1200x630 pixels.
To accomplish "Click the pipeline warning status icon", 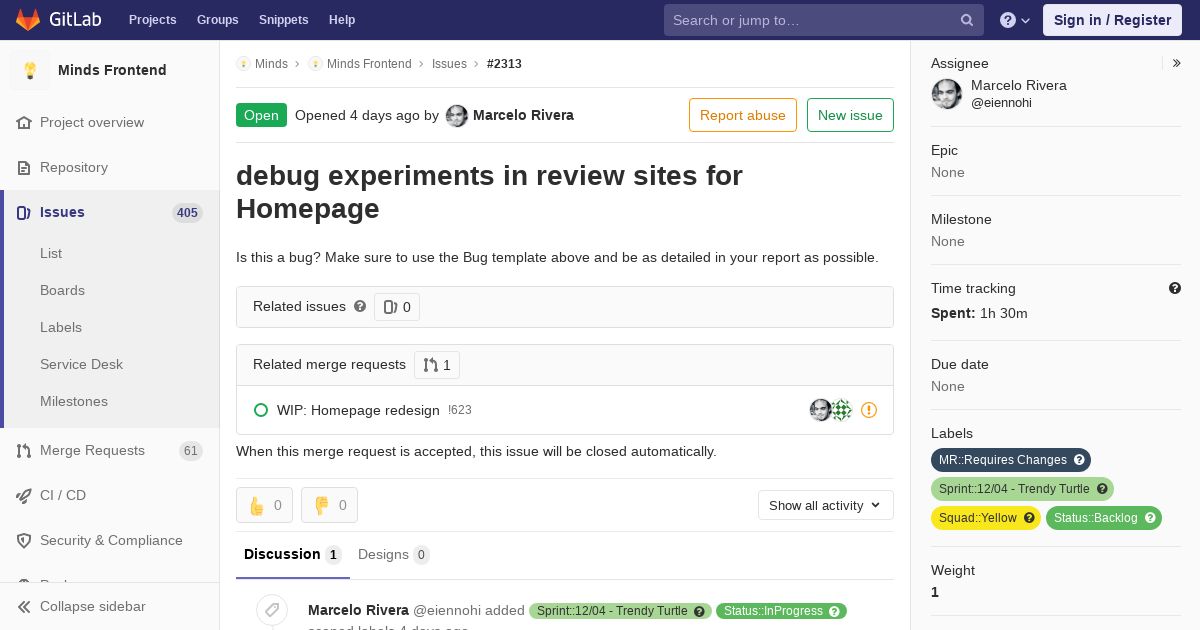I will pyautogui.click(x=869, y=410).
